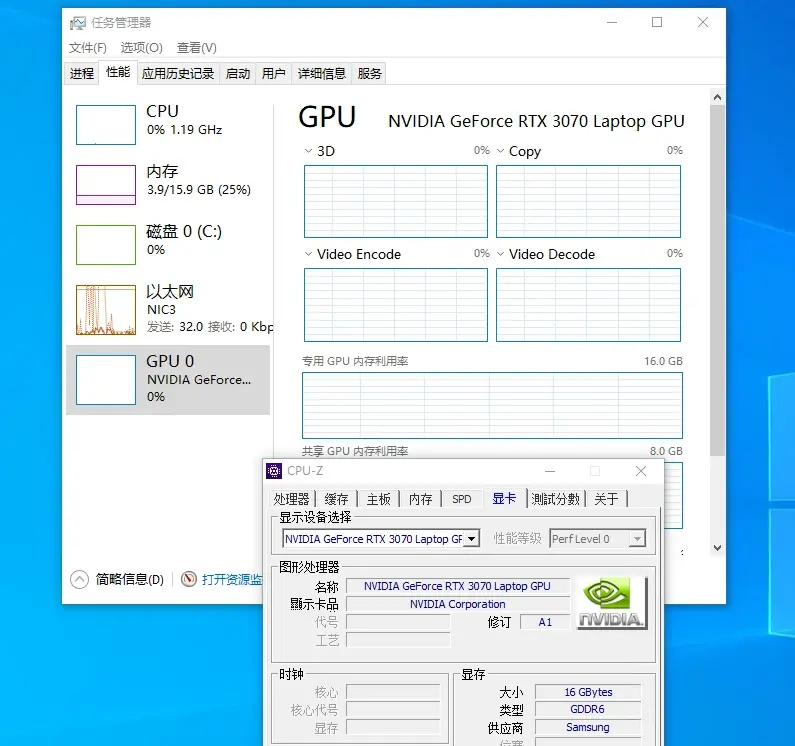Click the GDDR6 memory type field
The height and width of the screenshot is (746, 795).
pos(588,709)
